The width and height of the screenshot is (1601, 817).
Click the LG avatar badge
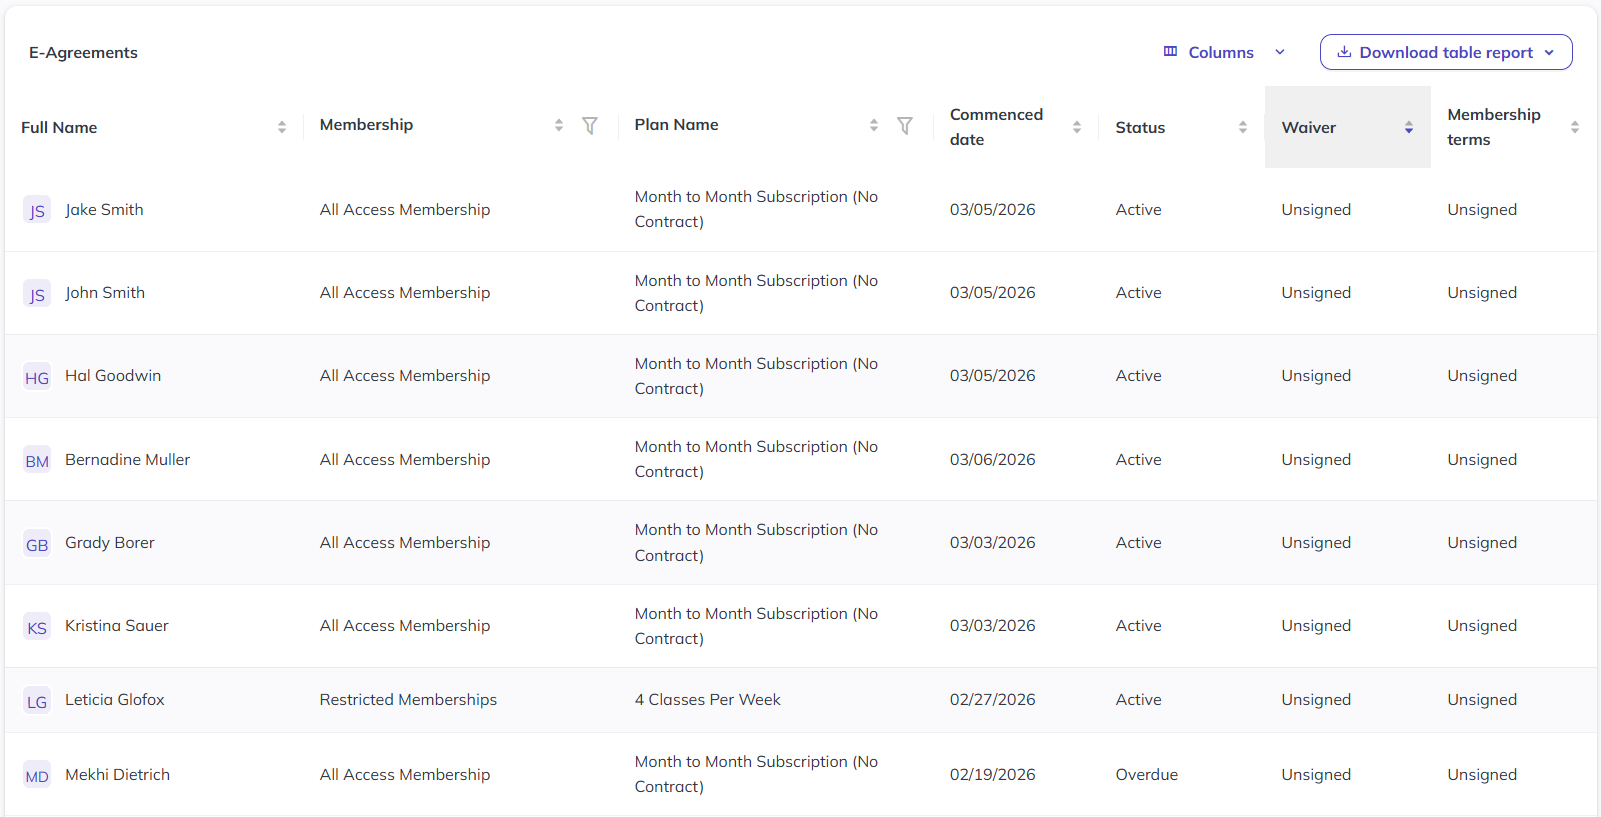37,701
